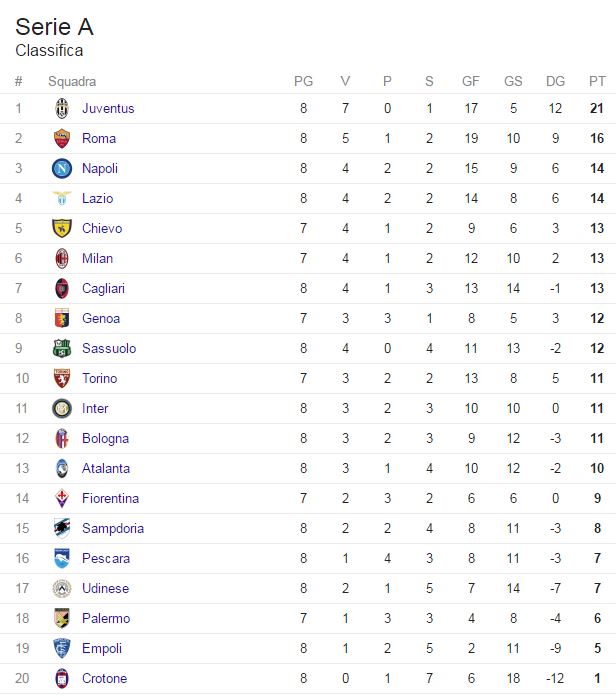Select the Pescara team name
616x699 pixels.
106,558
